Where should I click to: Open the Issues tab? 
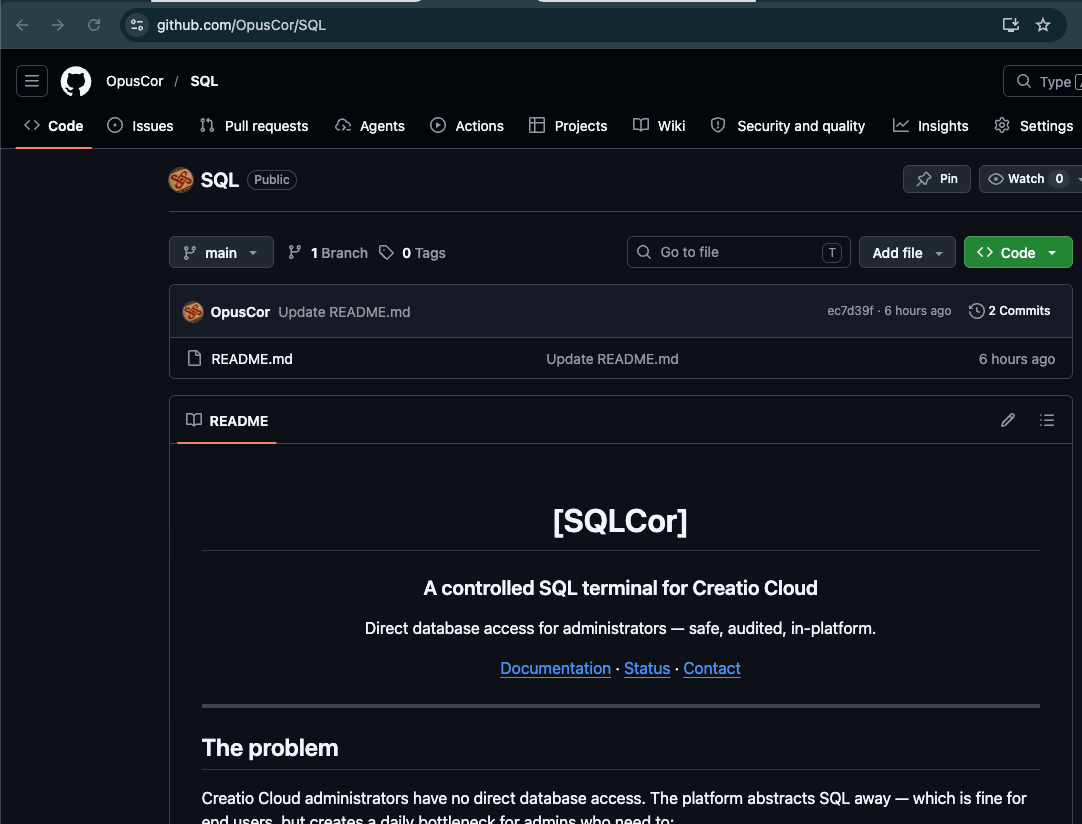141,126
